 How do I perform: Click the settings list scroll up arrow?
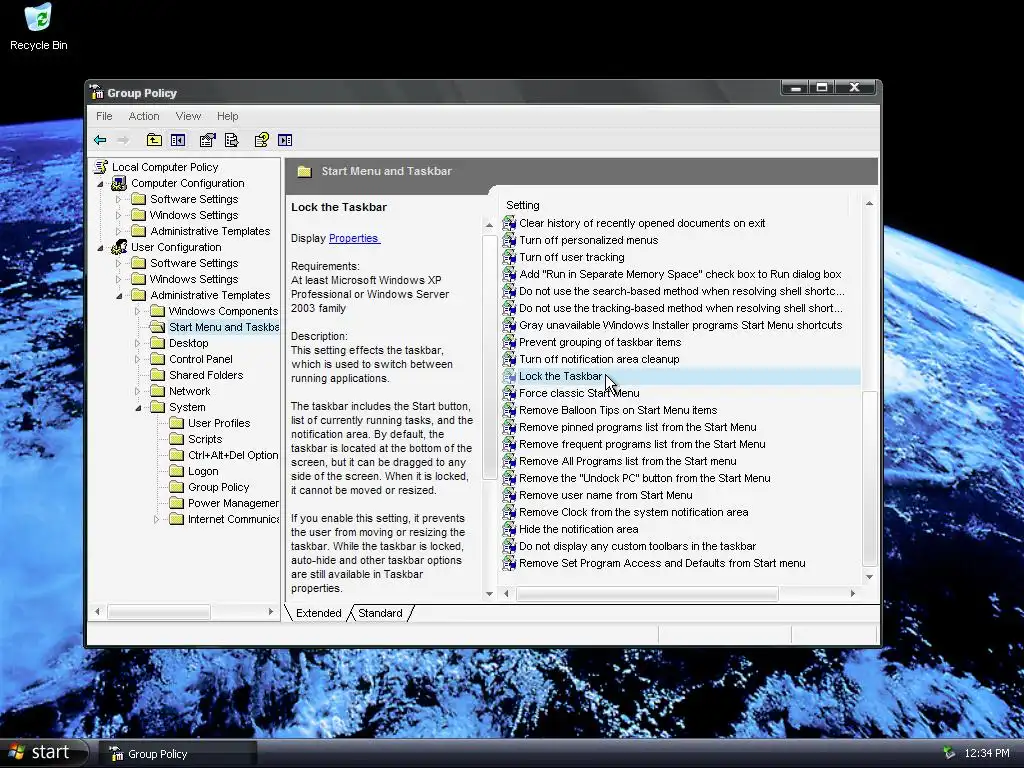869,204
